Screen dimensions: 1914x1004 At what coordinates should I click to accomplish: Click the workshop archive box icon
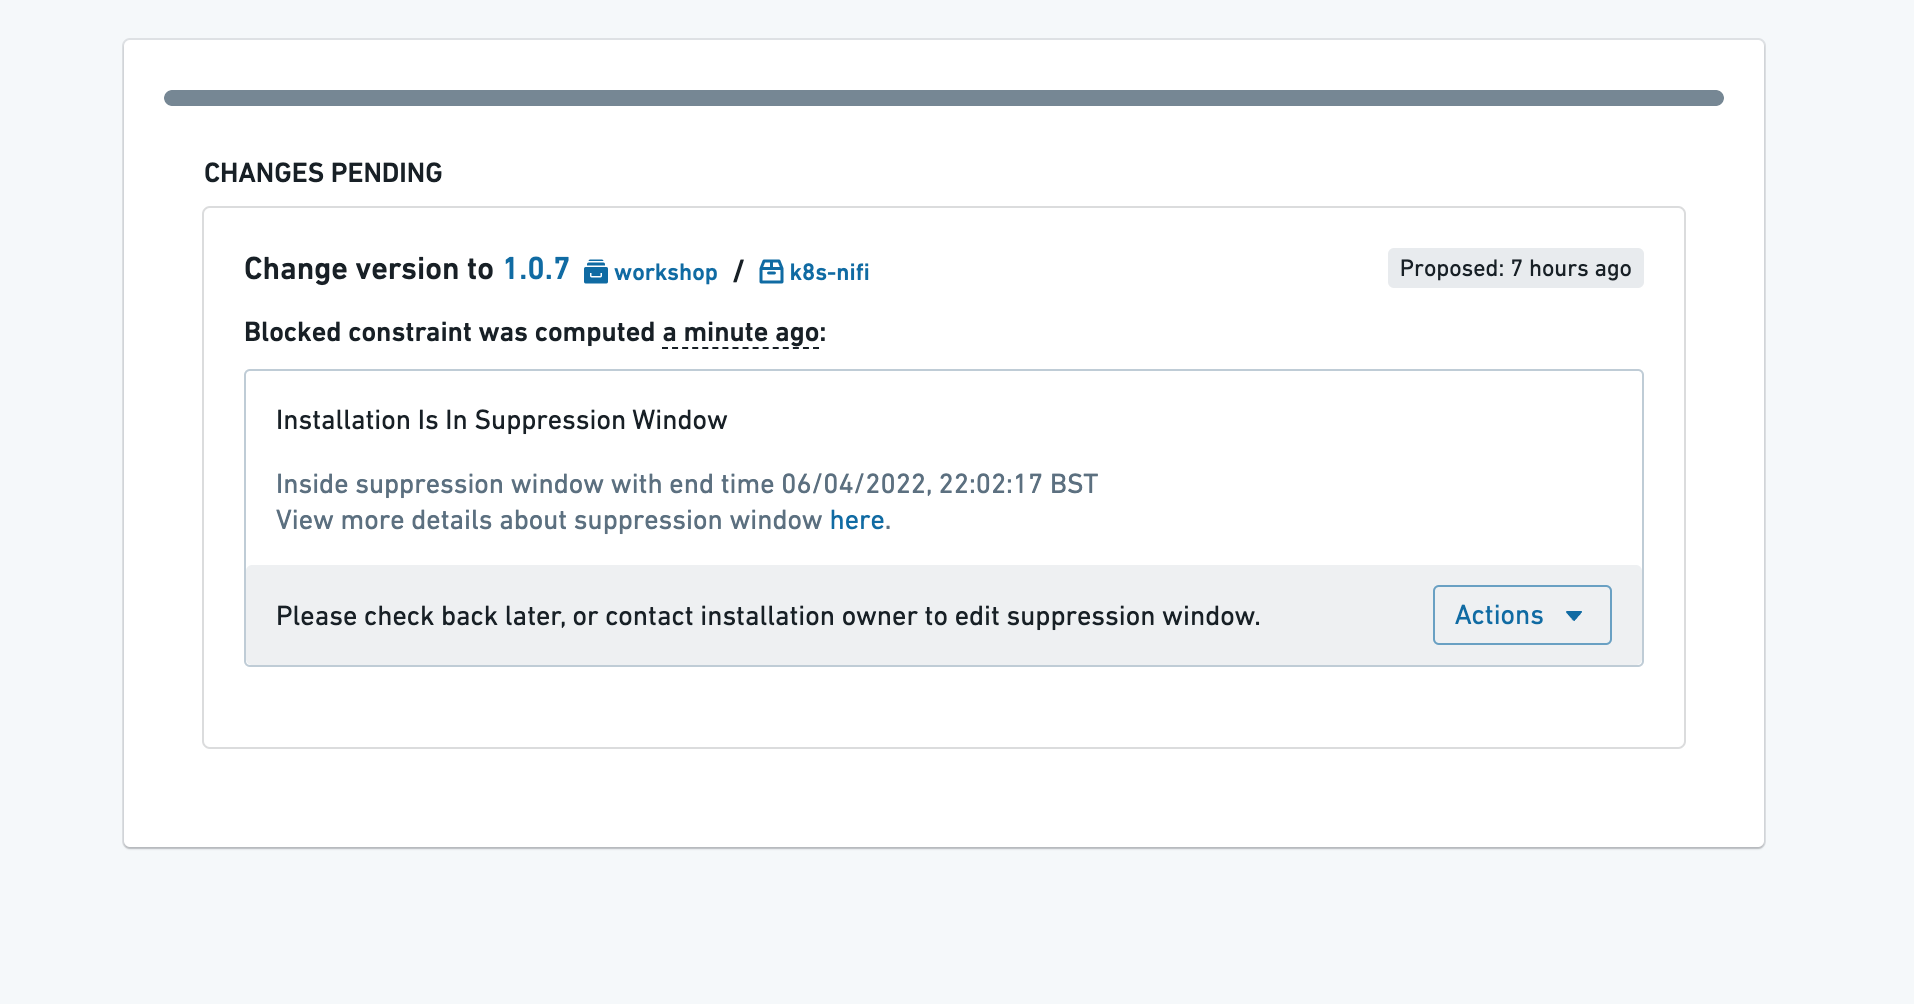(x=596, y=272)
